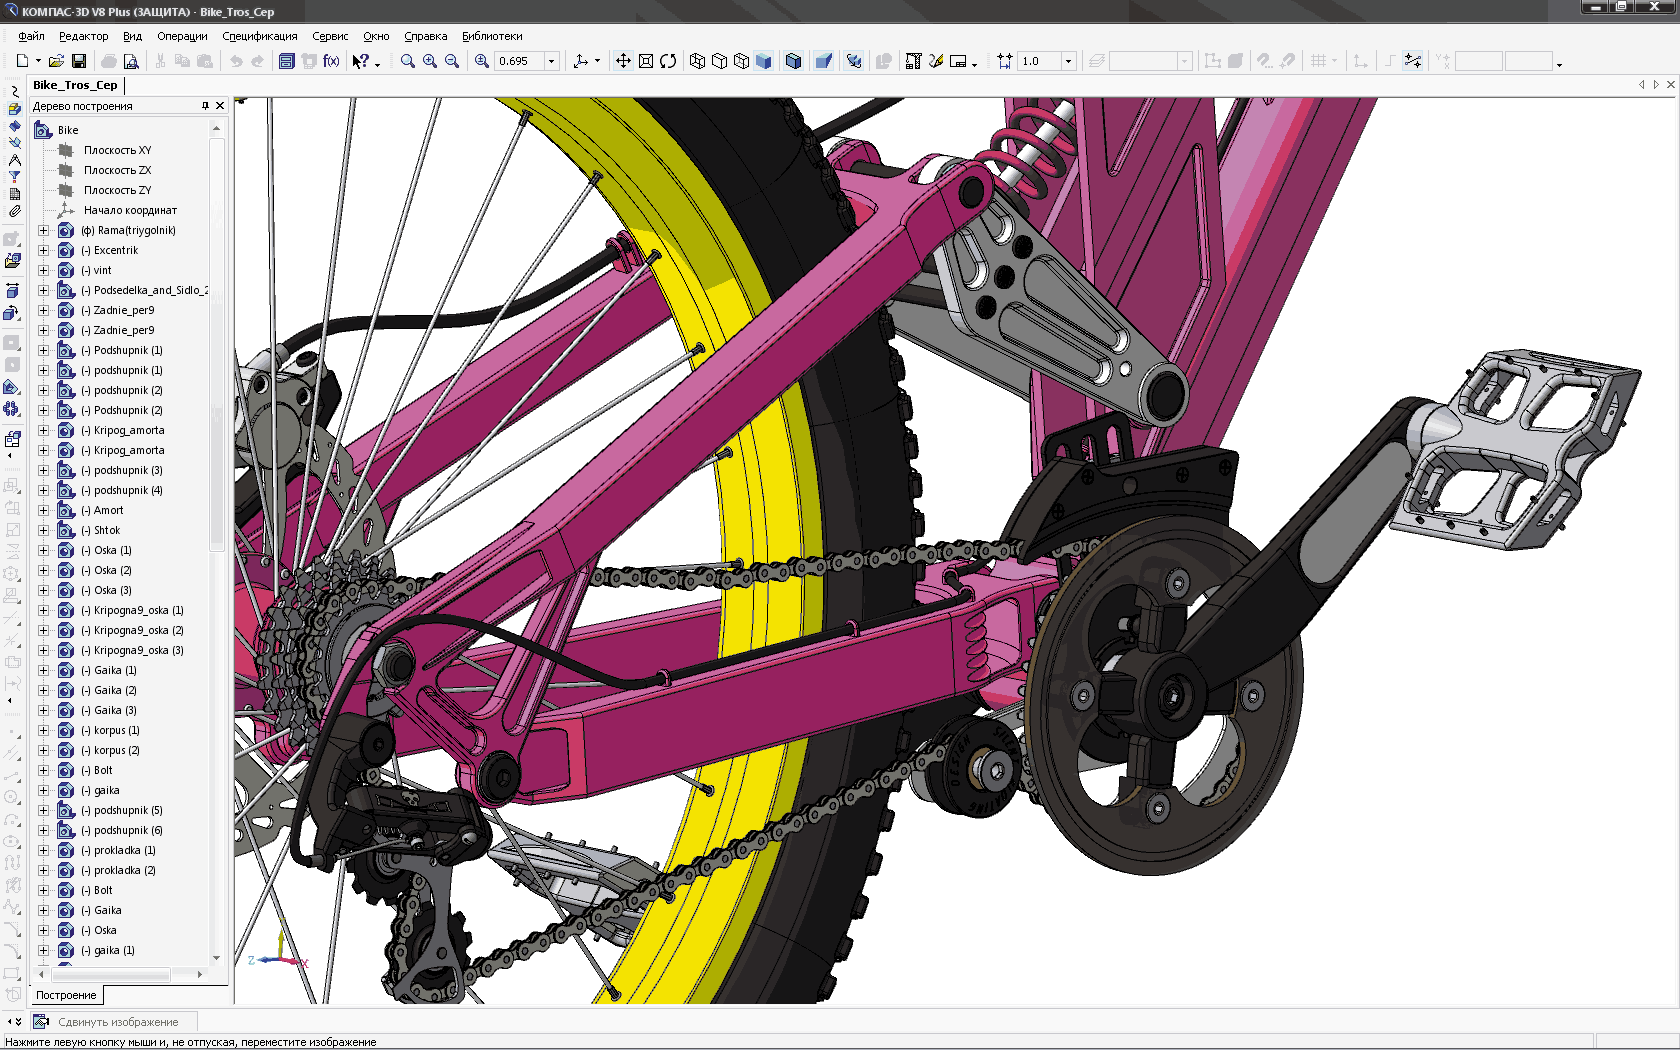Expand the Shtok tree node
This screenshot has width=1680, height=1050.
[x=44, y=530]
